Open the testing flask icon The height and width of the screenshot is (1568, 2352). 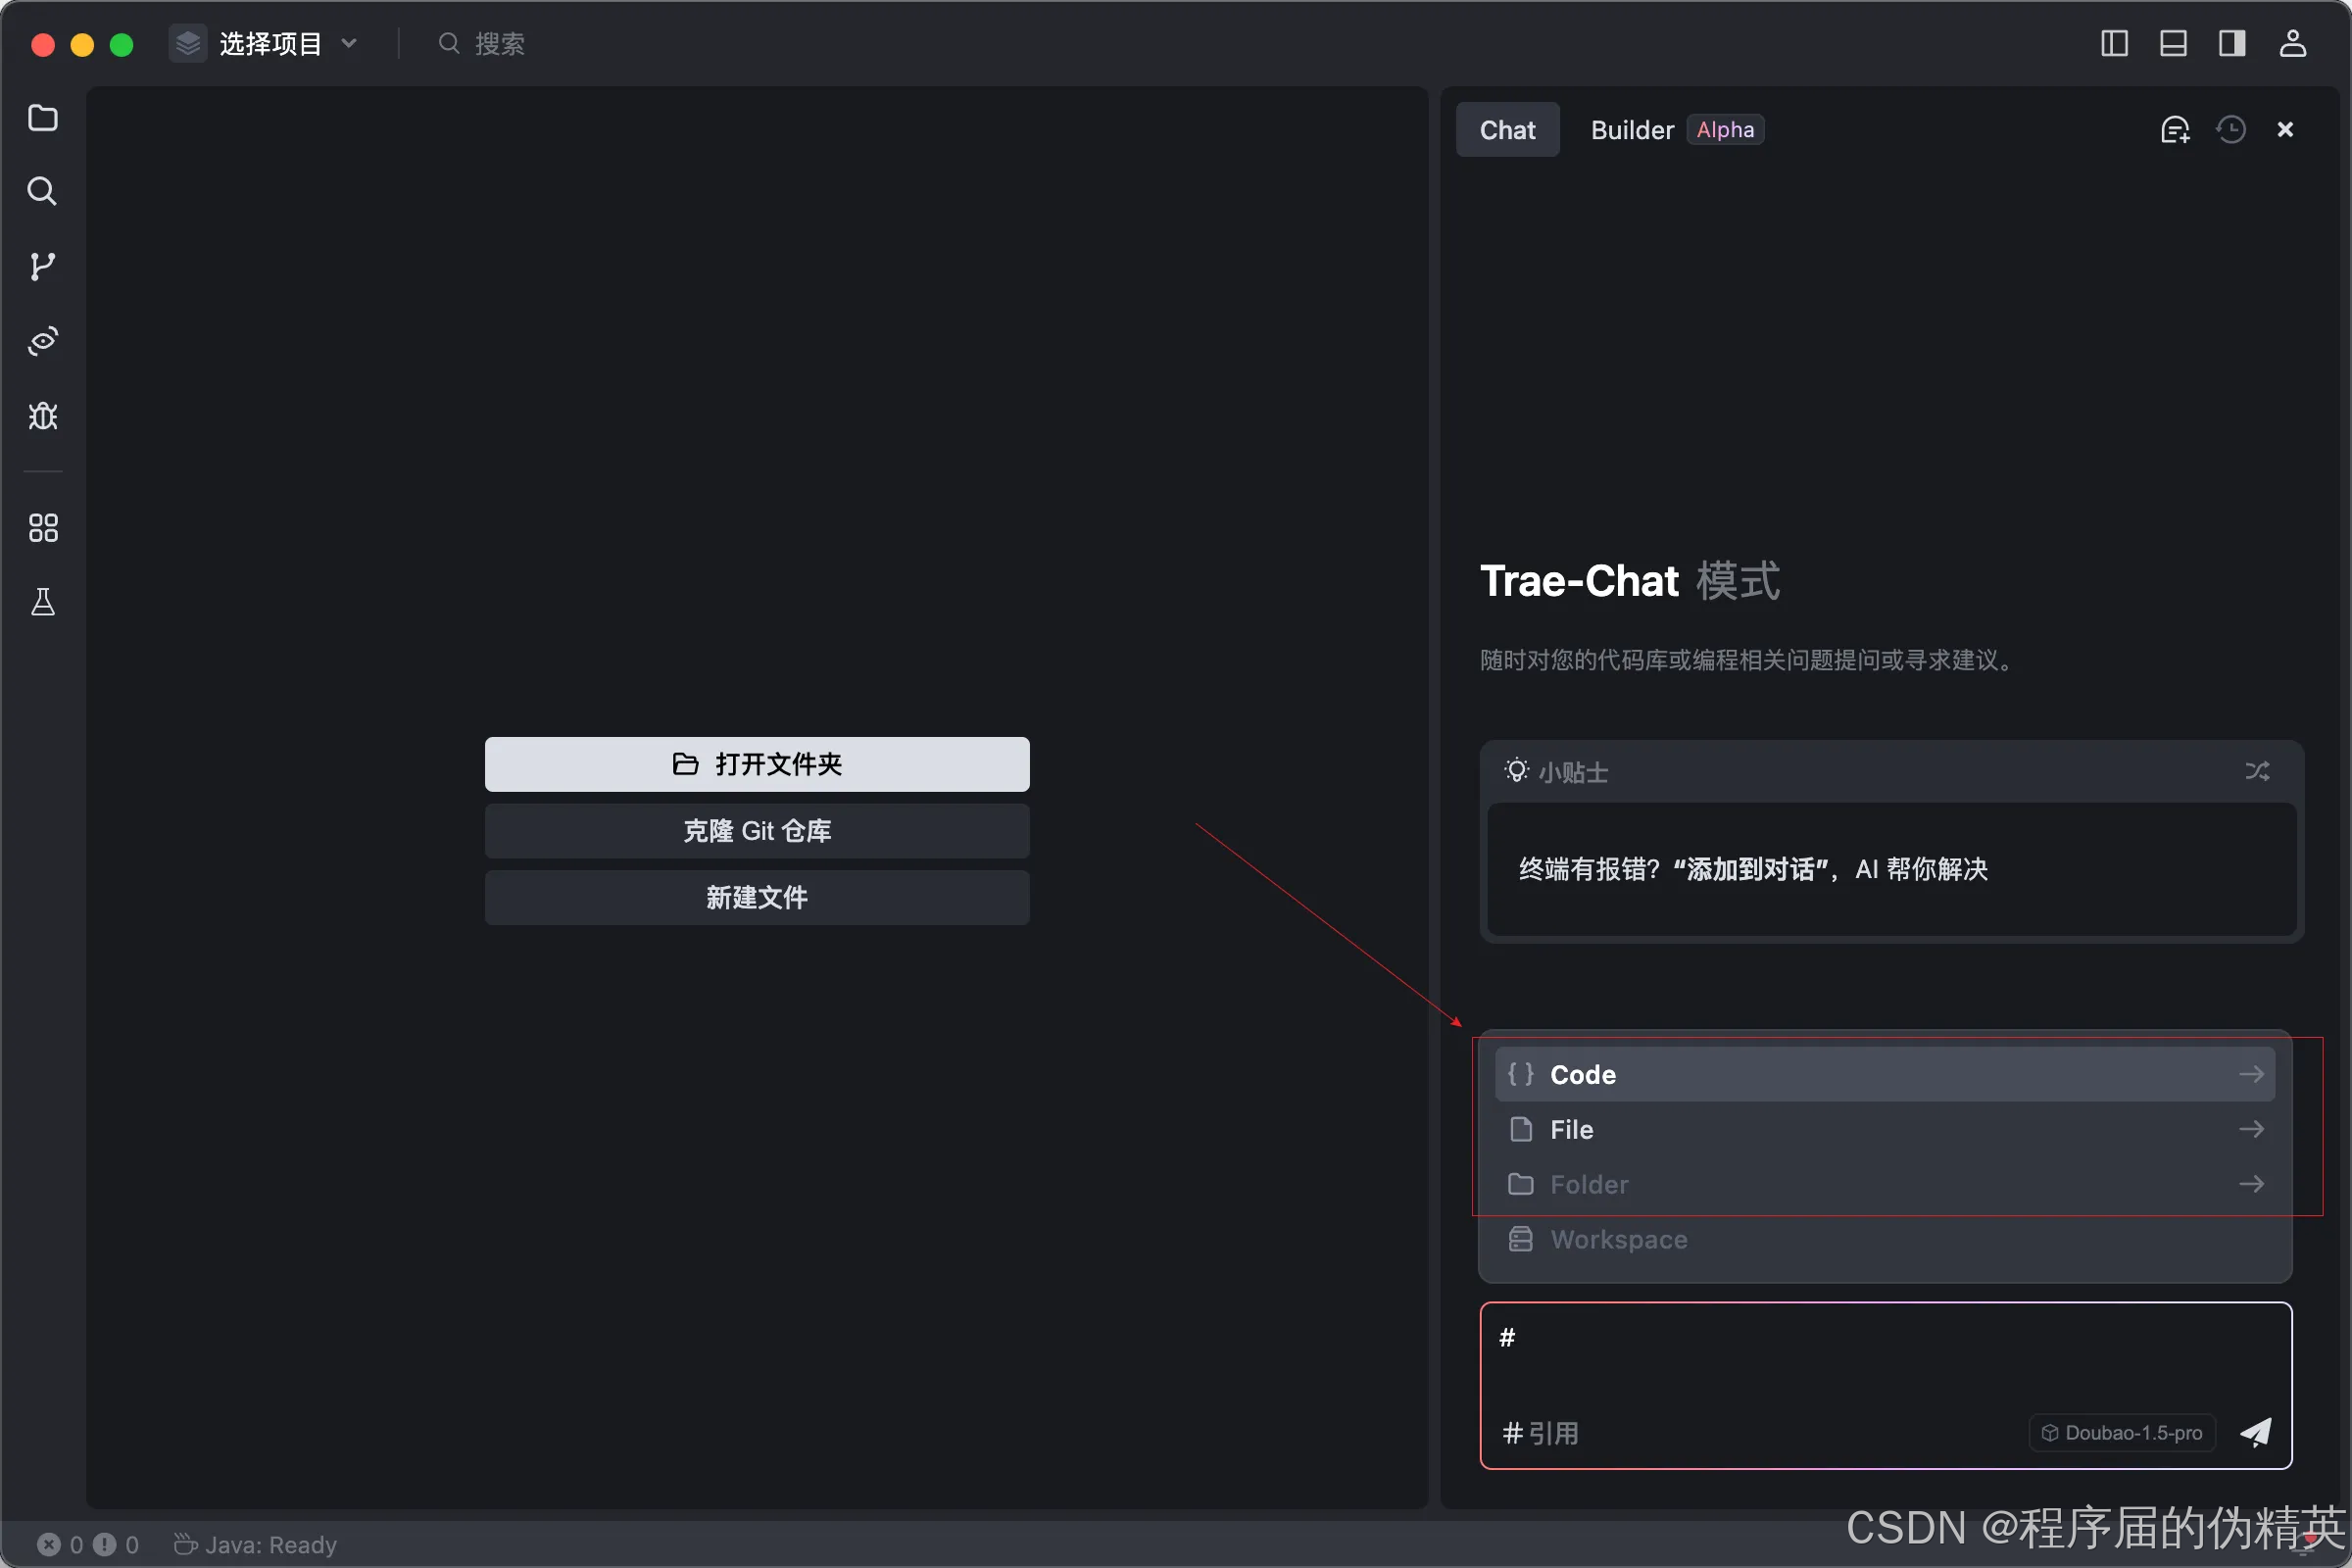(42, 602)
